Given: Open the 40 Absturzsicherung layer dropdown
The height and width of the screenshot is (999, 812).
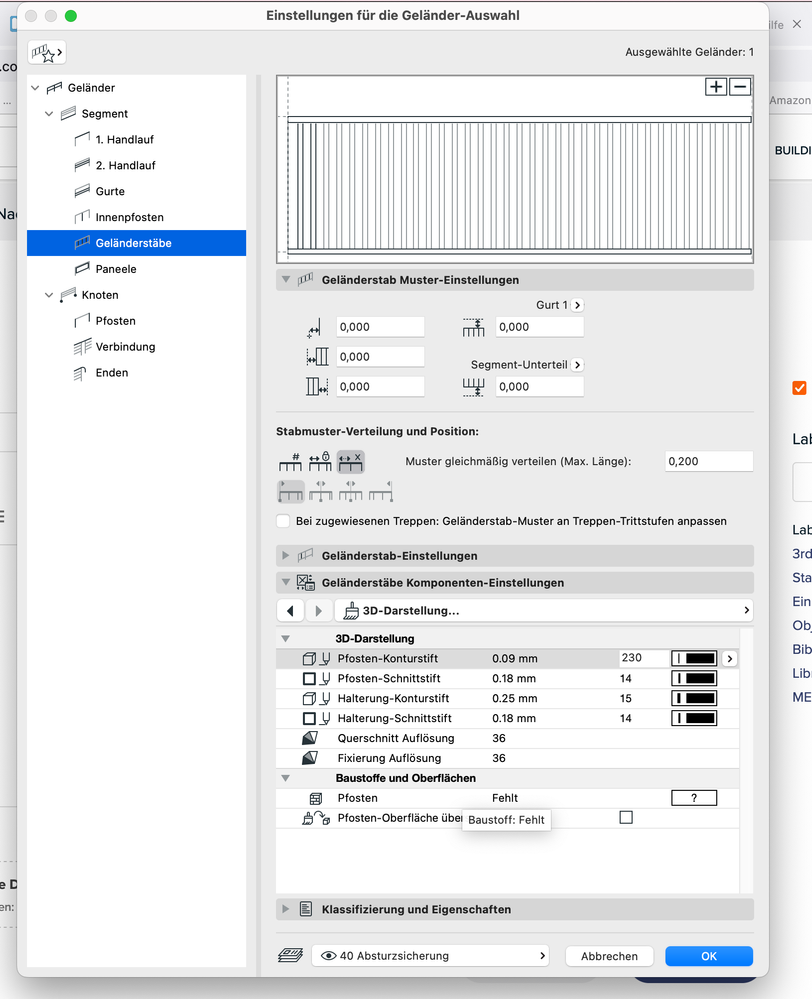Looking at the screenshot, I should (430, 956).
